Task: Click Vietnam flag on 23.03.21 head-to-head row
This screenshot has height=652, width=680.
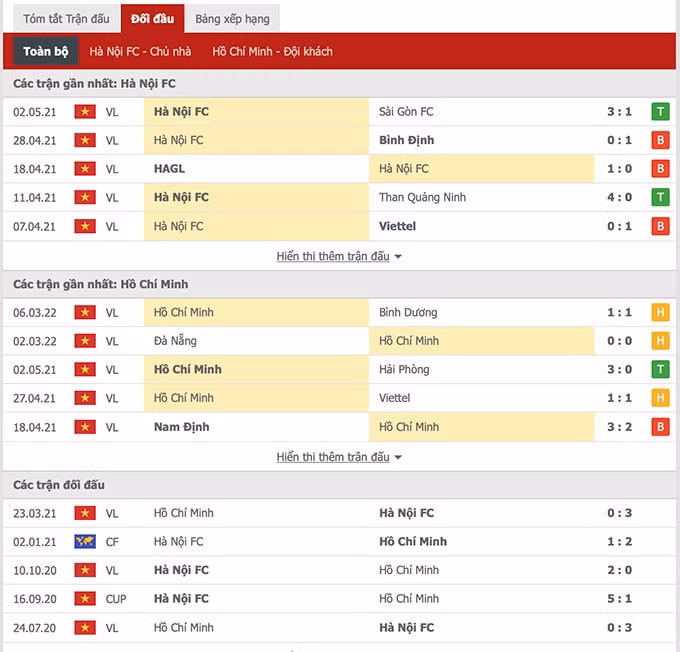Action: 85,513
